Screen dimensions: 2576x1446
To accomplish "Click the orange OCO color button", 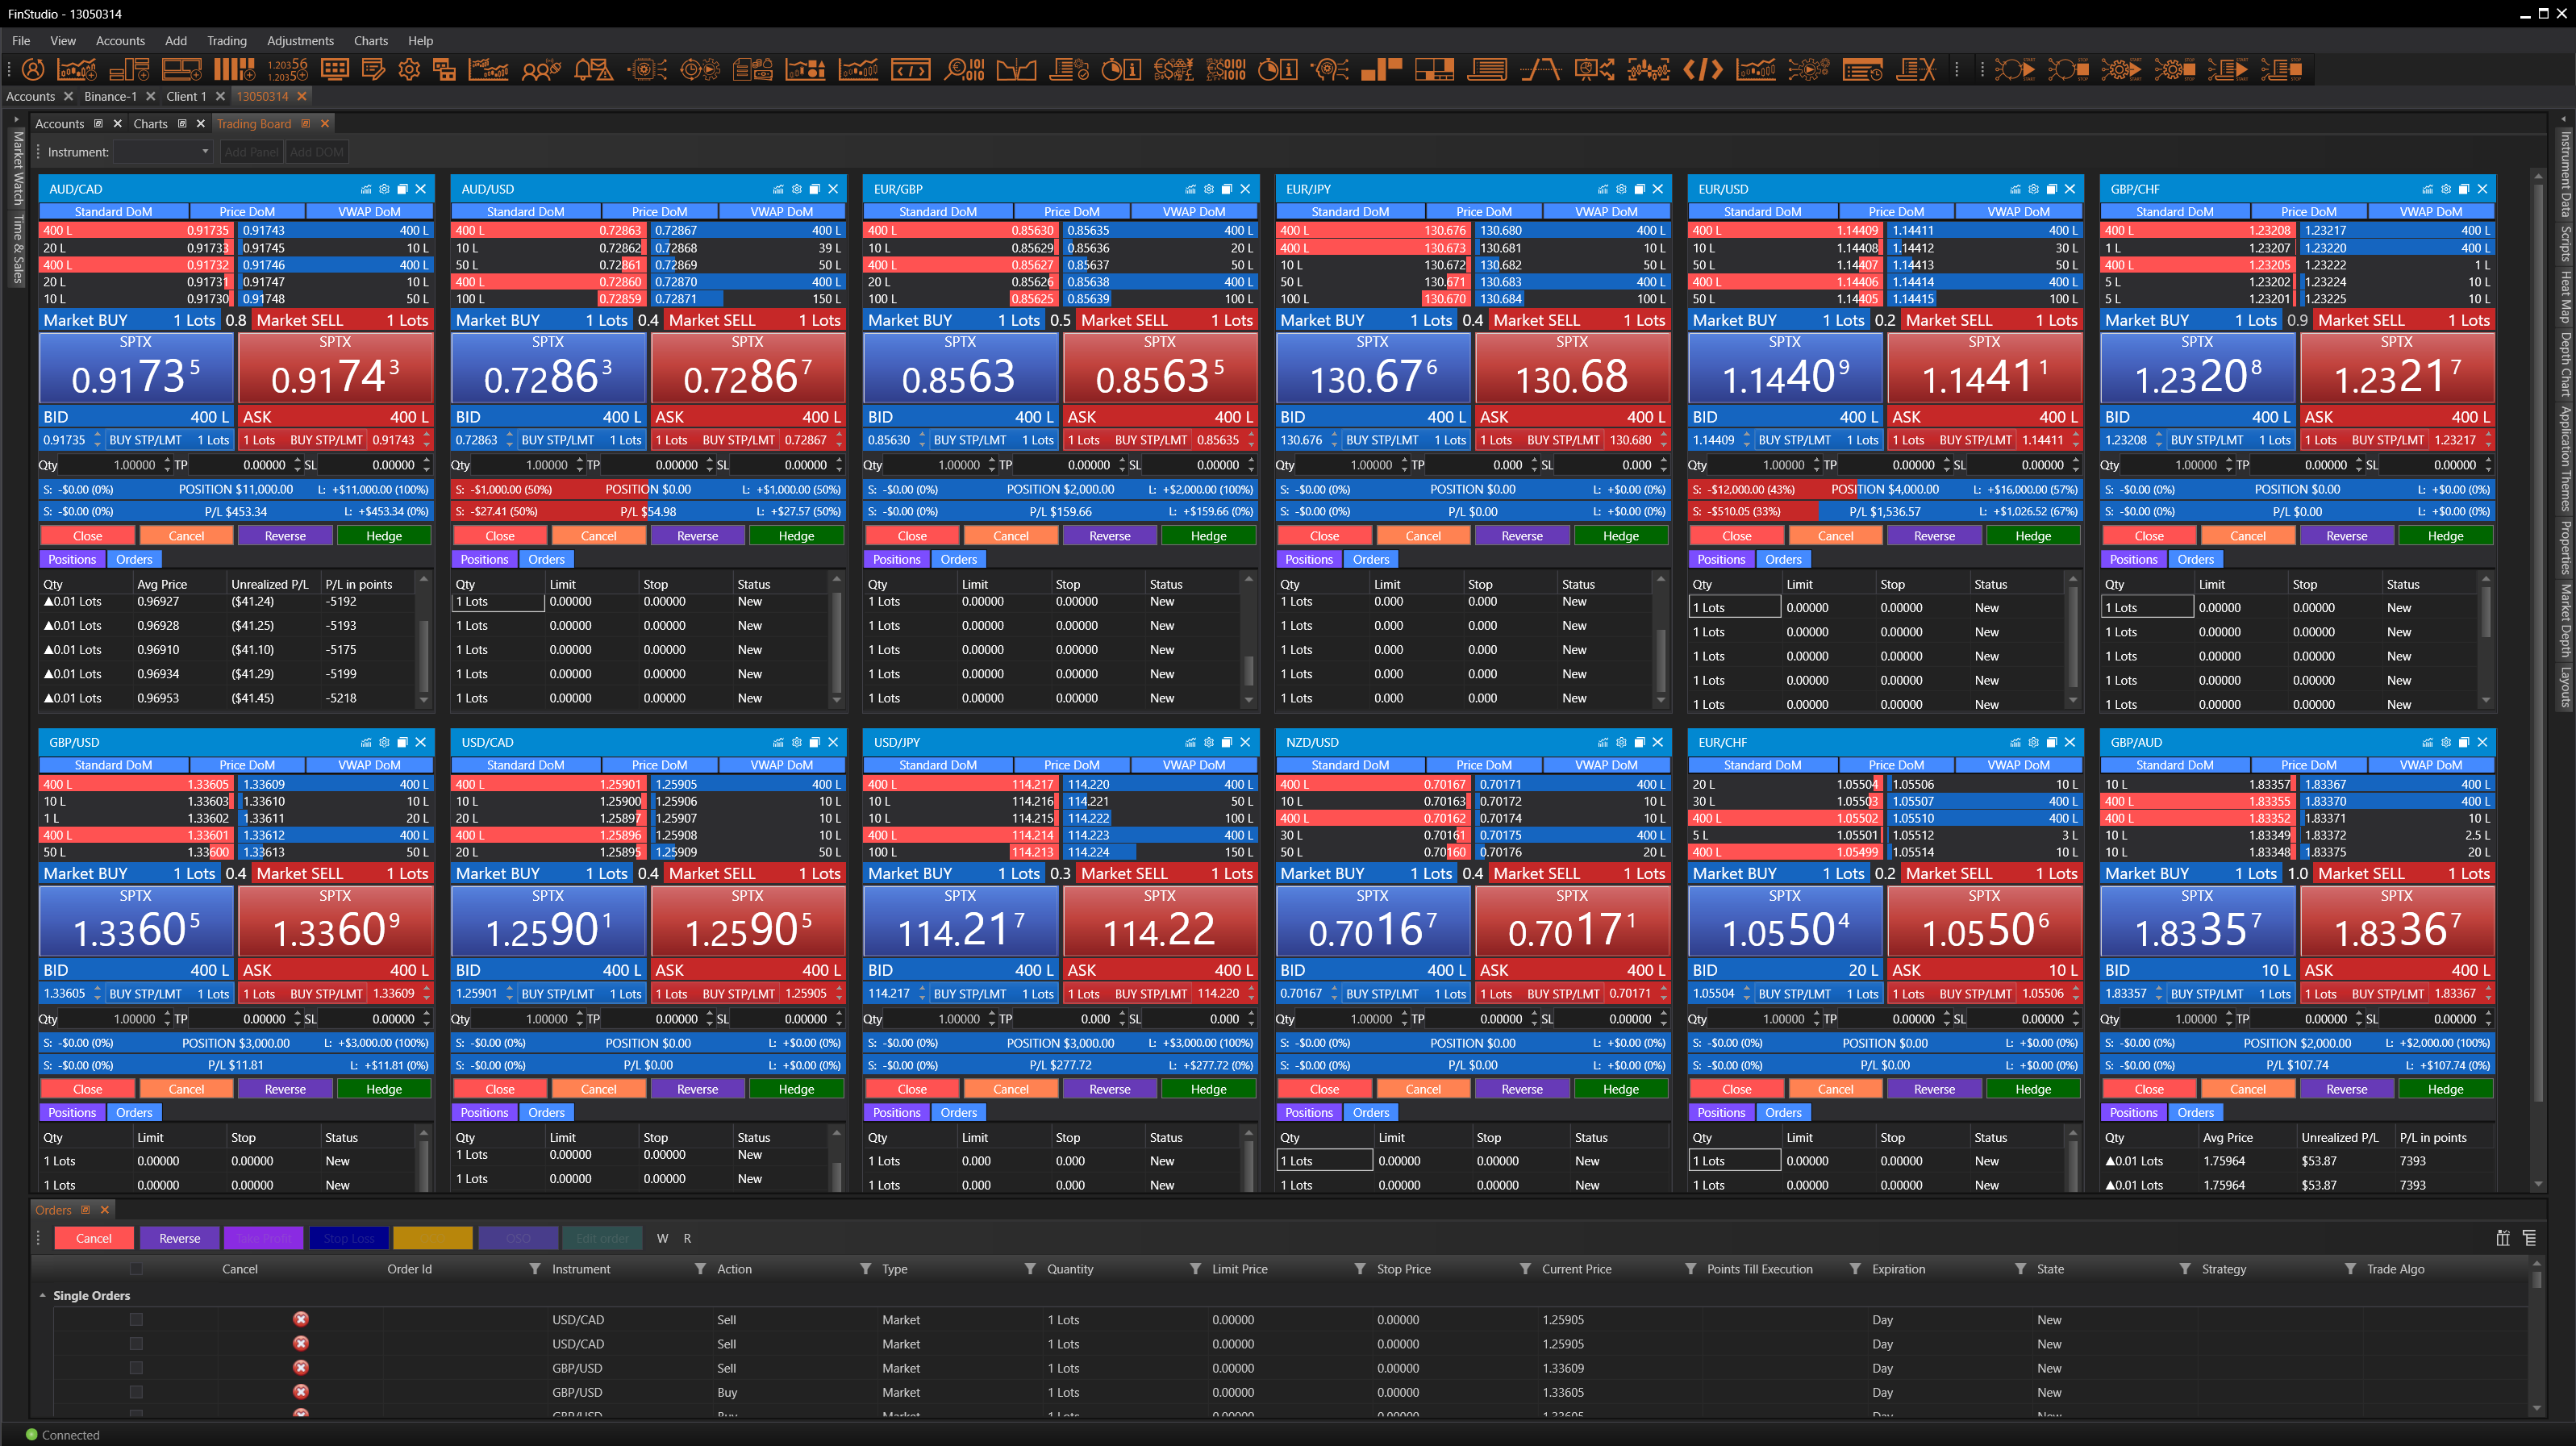I will [432, 1238].
